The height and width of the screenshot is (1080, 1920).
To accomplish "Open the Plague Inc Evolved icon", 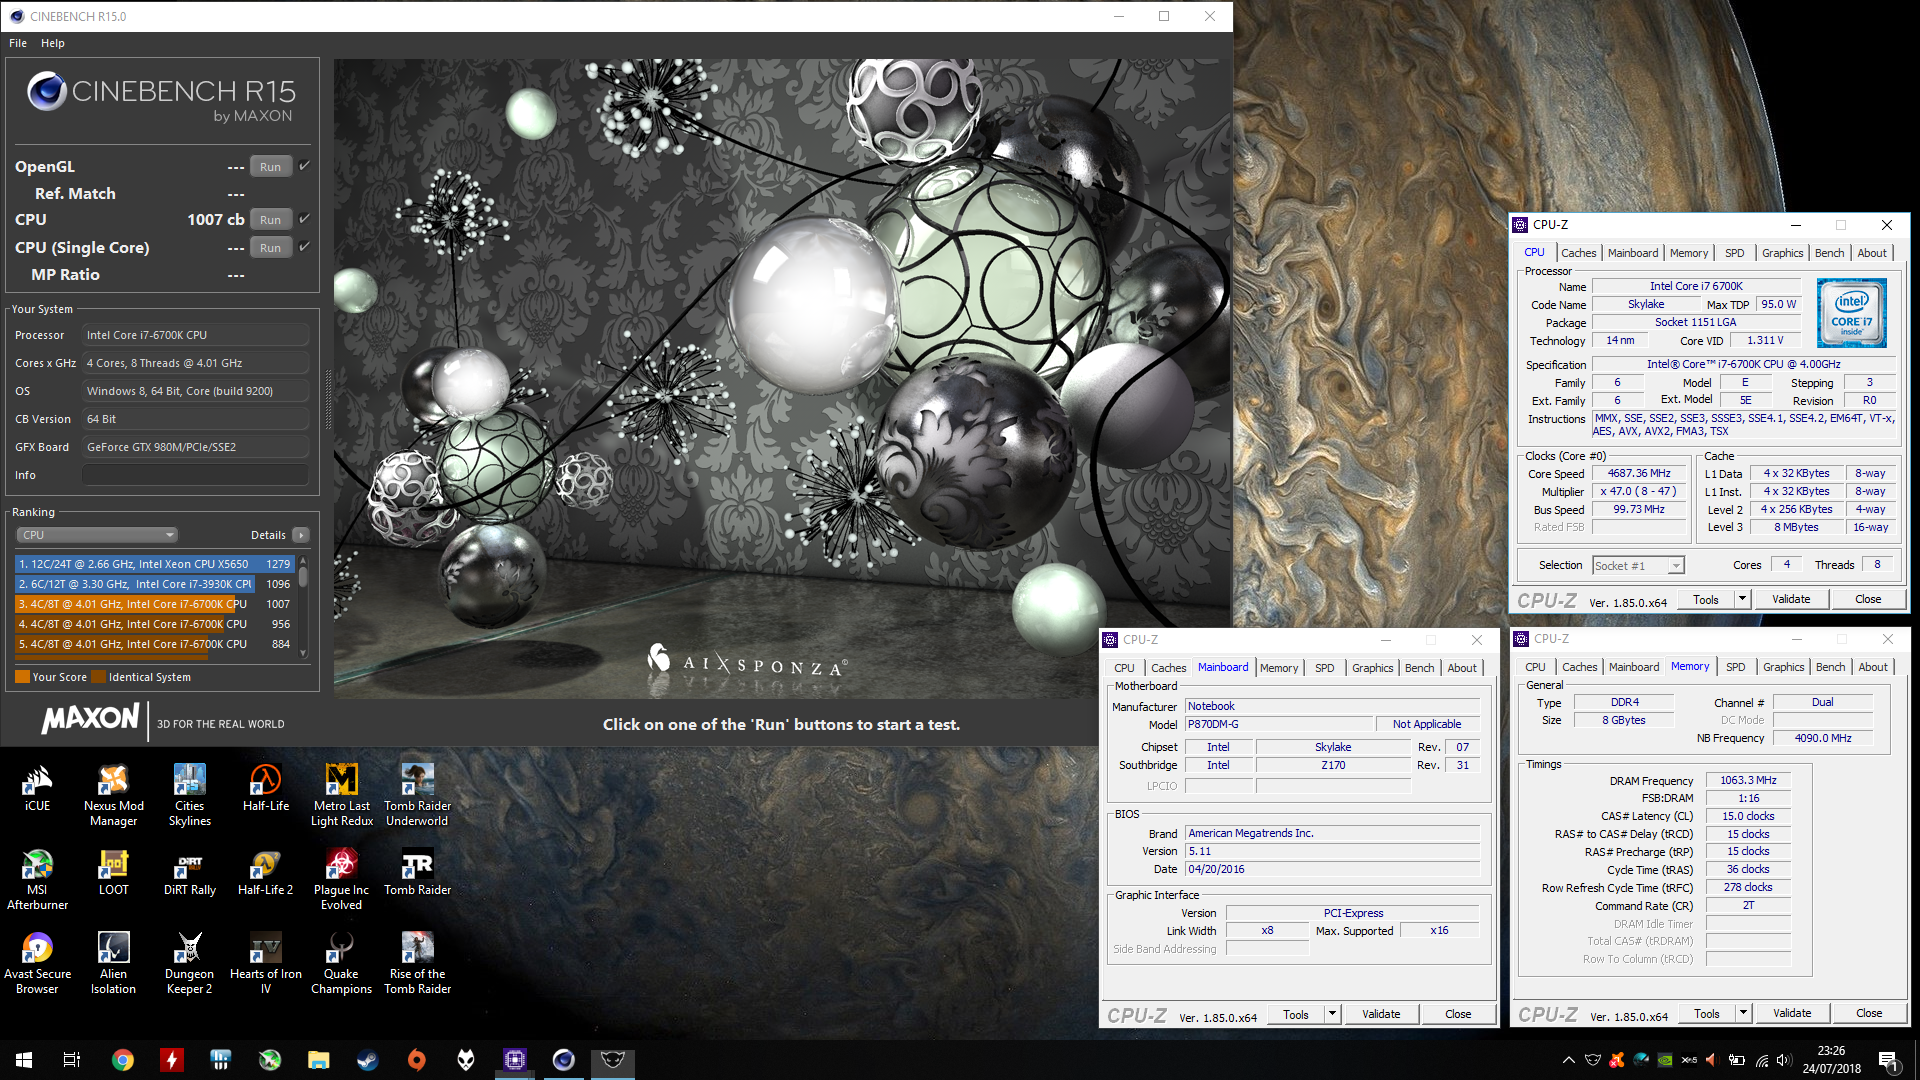I will click(341, 879).
